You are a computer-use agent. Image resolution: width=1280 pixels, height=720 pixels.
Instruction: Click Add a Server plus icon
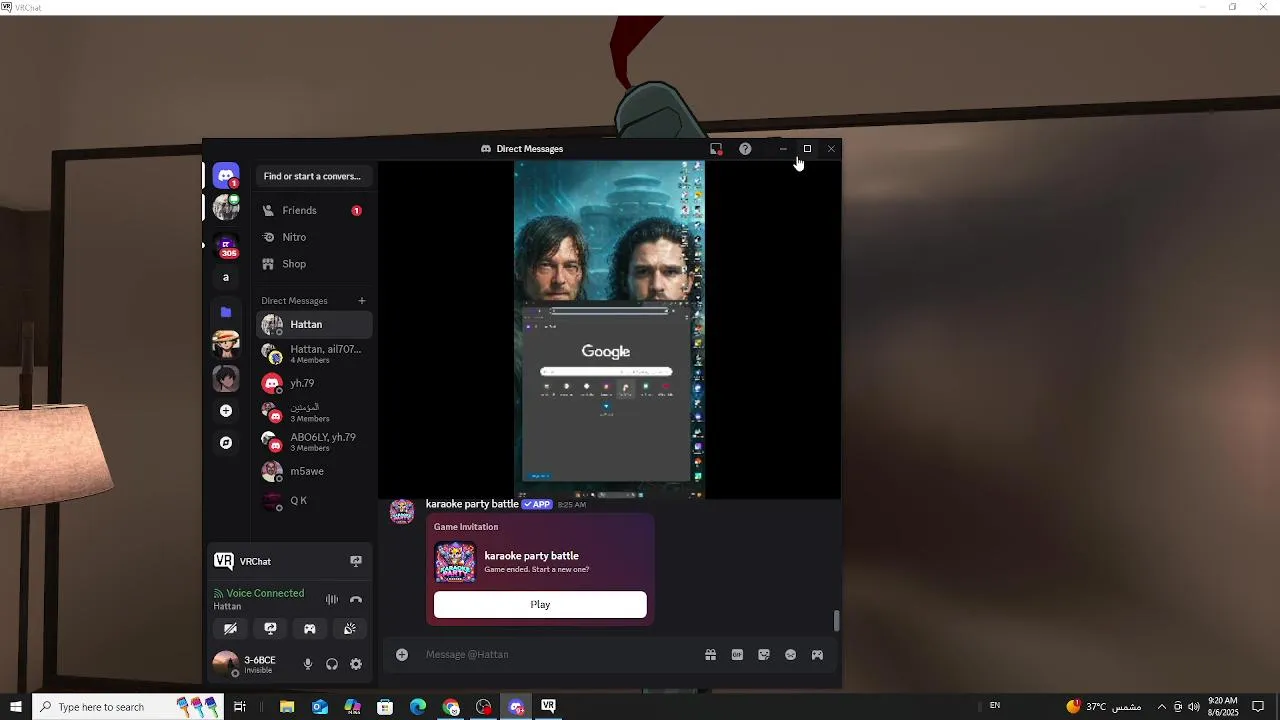[x=226, y=411]
